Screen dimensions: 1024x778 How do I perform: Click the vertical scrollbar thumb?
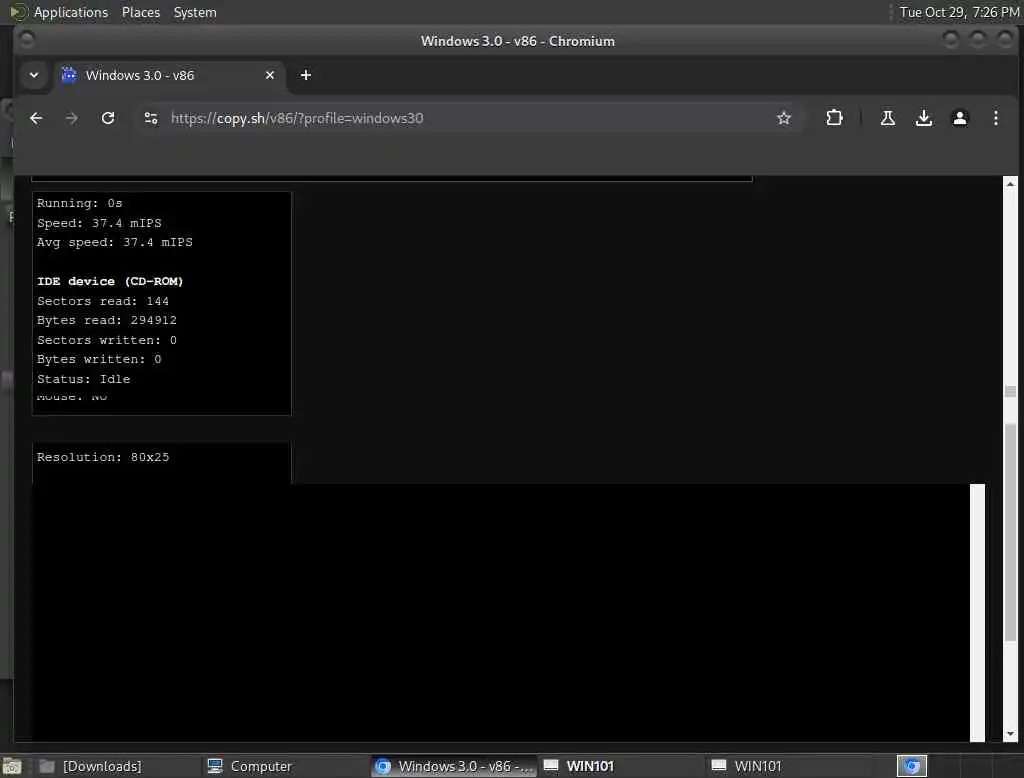click(x=1010, y=532)
